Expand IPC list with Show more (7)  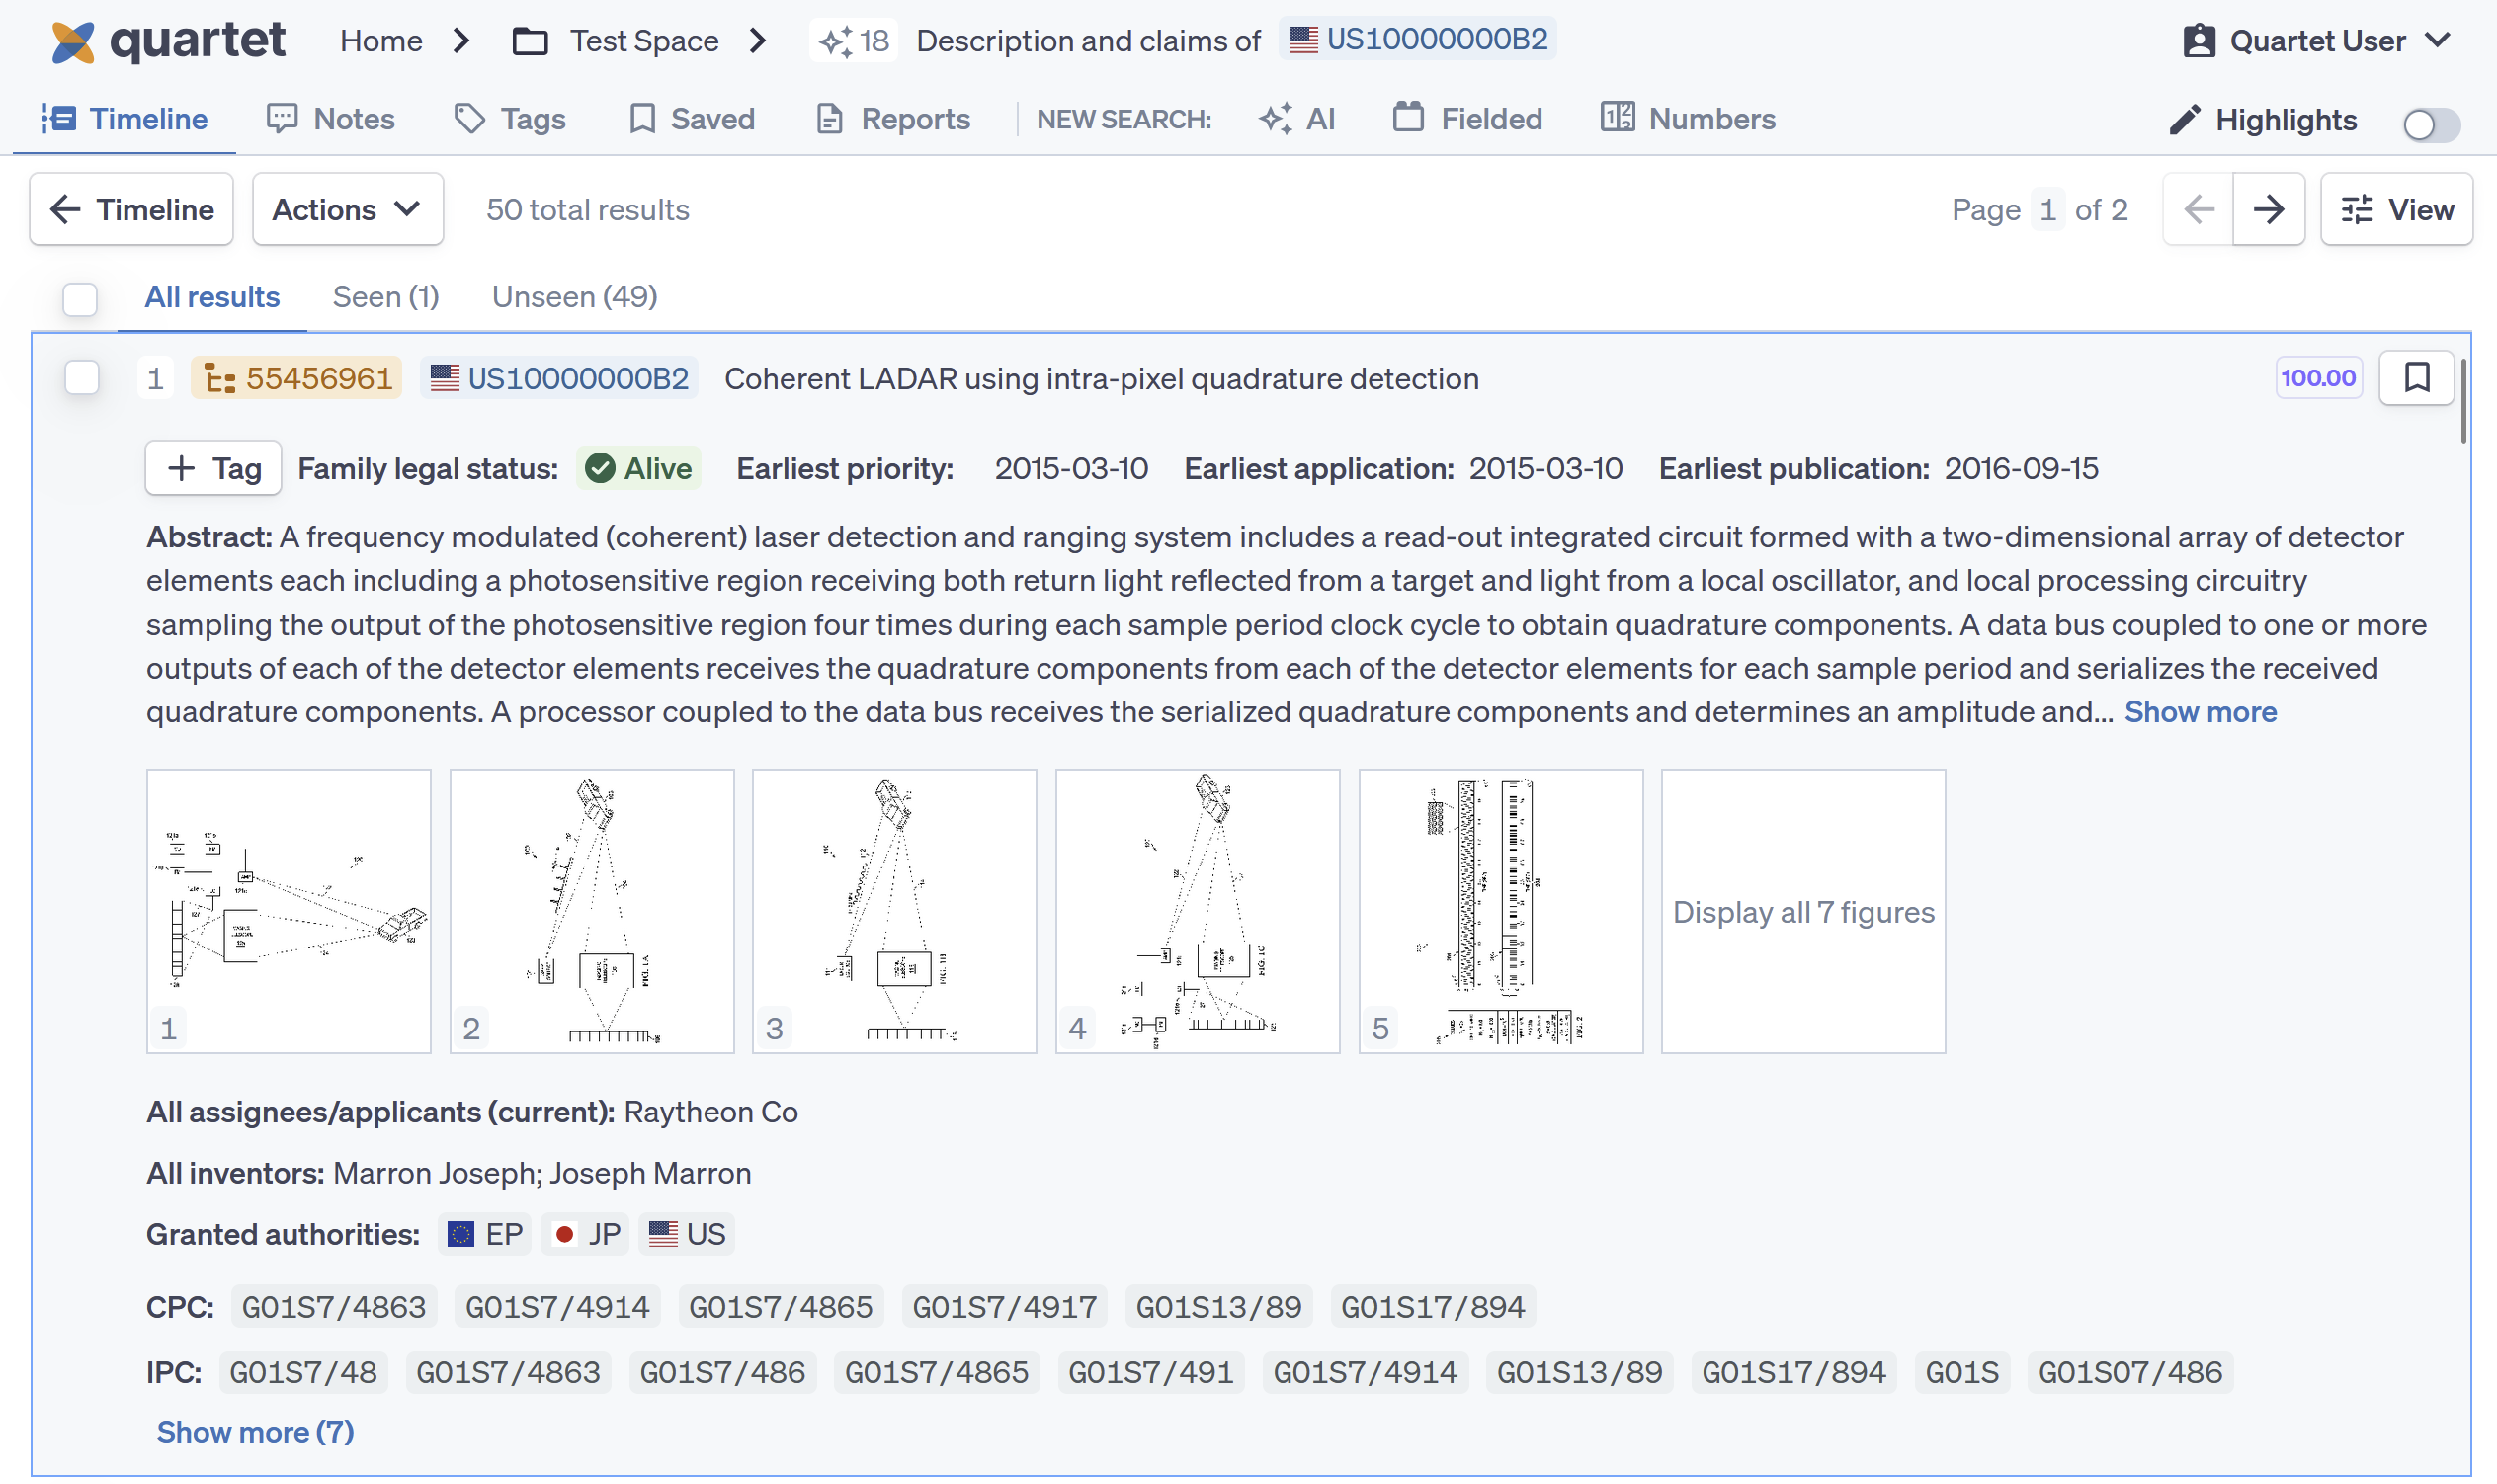coord(255,1432)
